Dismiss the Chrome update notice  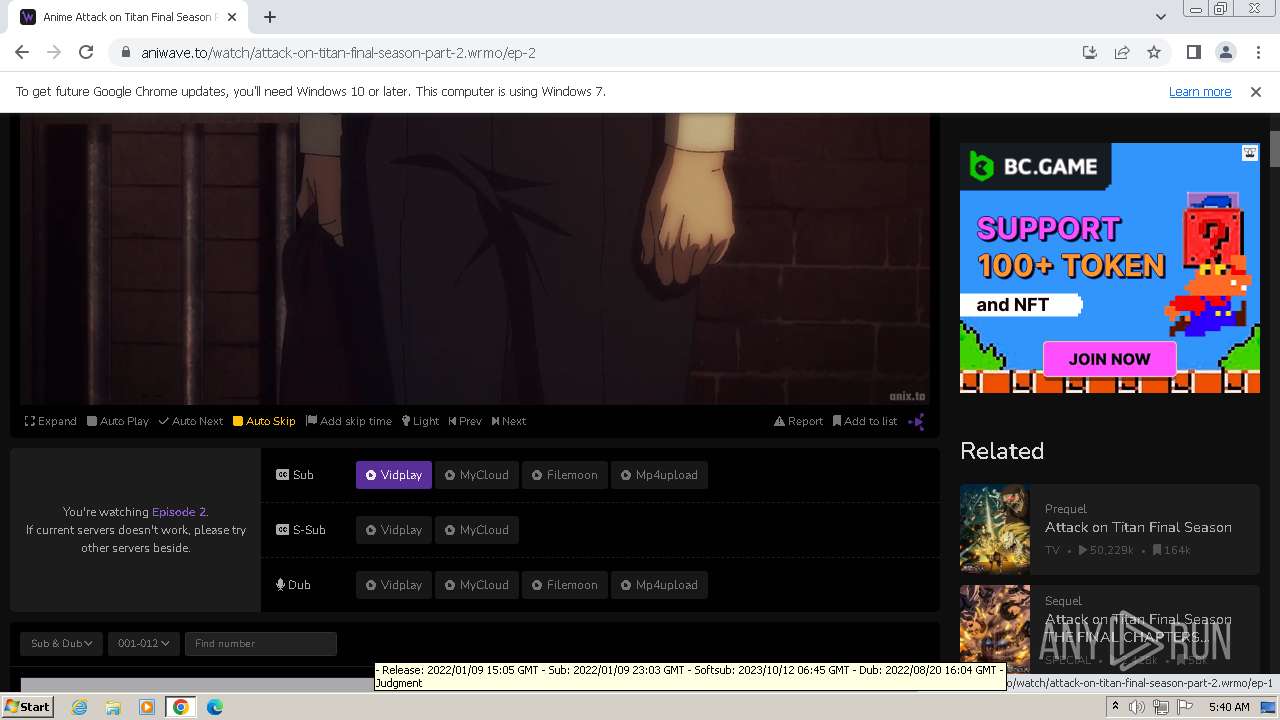pyautogui.click(x=1256, y=92)
